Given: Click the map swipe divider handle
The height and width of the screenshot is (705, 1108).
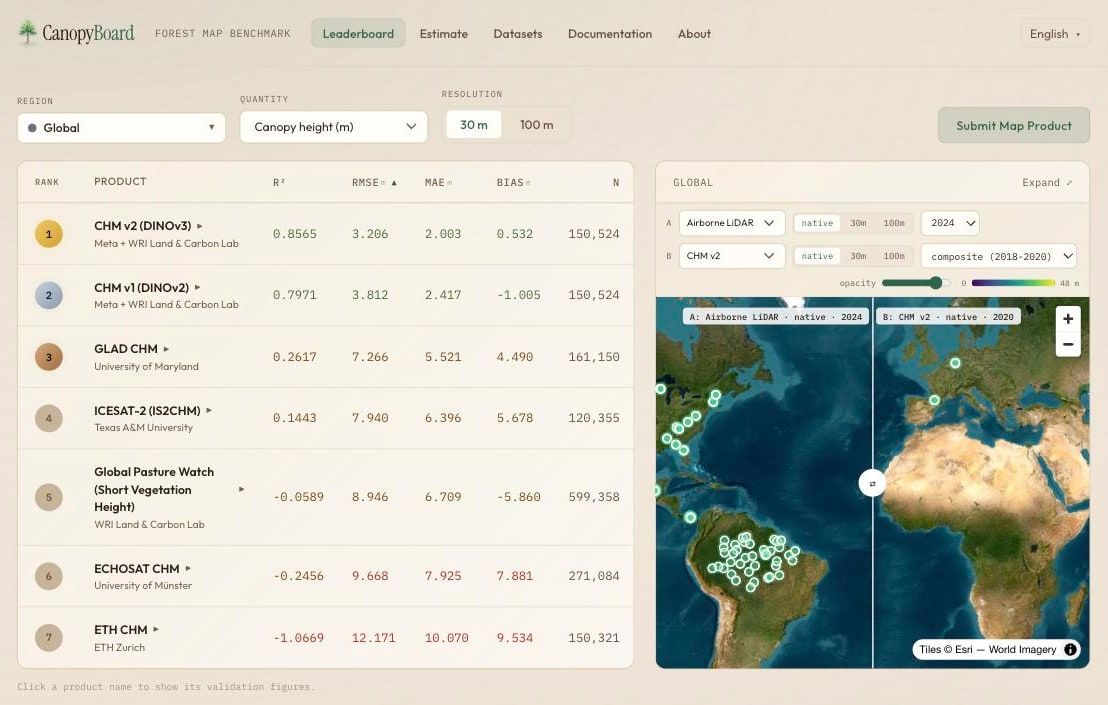Looking at the screenshot, I should [x=872, y=483].
